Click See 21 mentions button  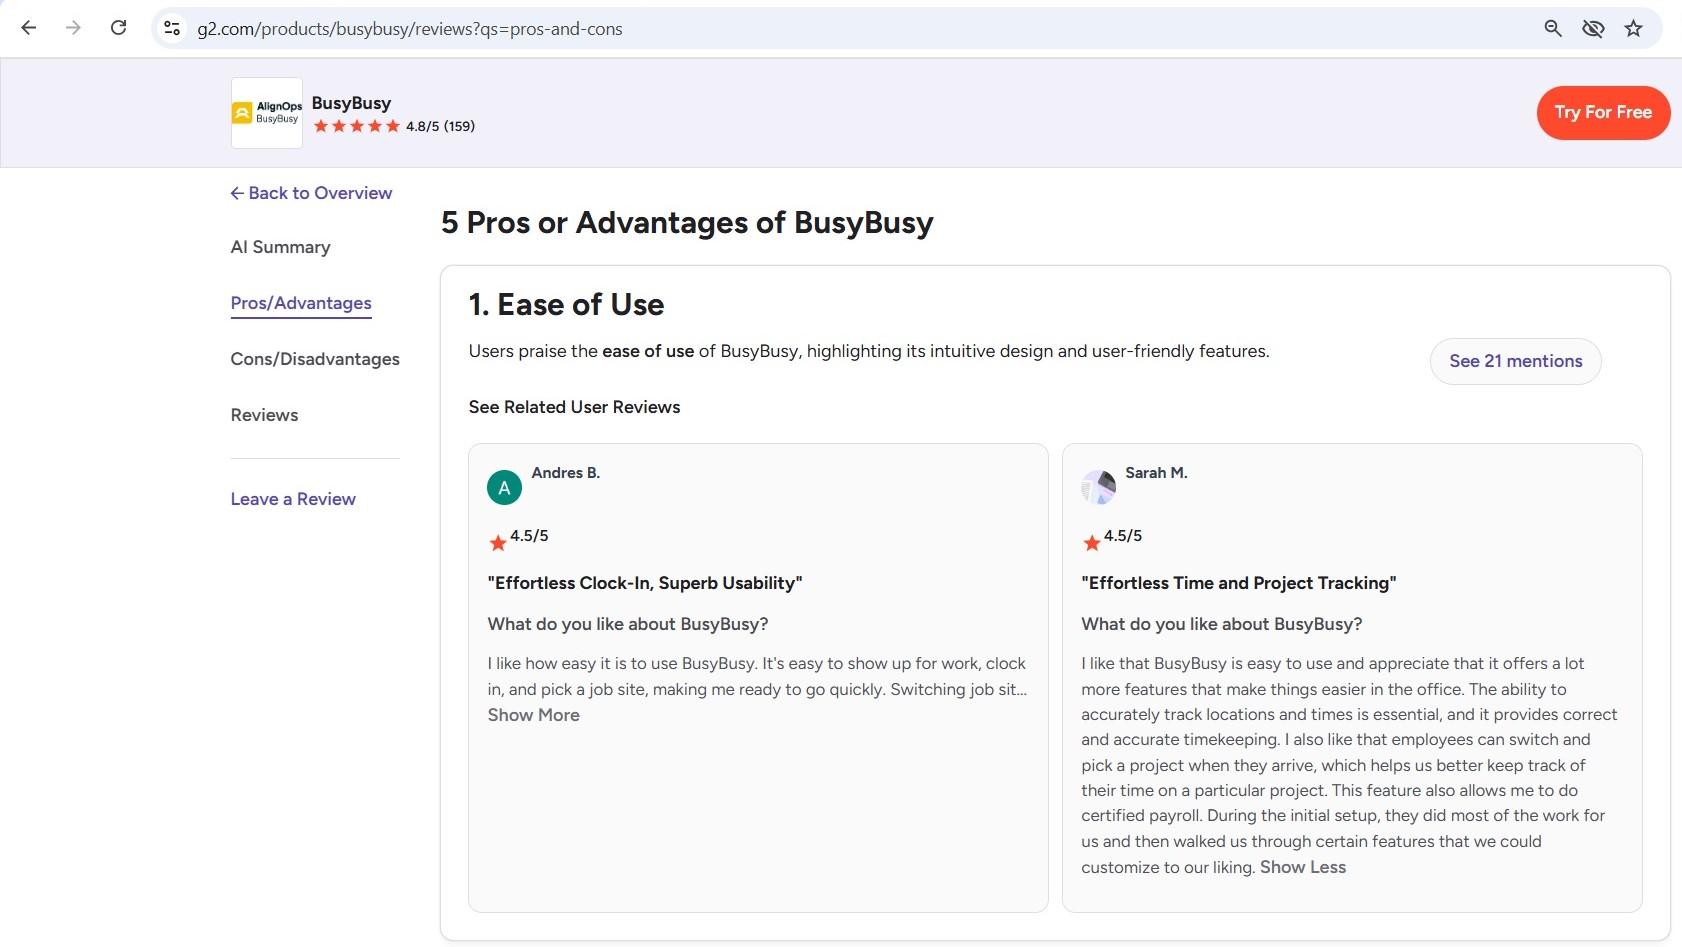pos(1516,361)
